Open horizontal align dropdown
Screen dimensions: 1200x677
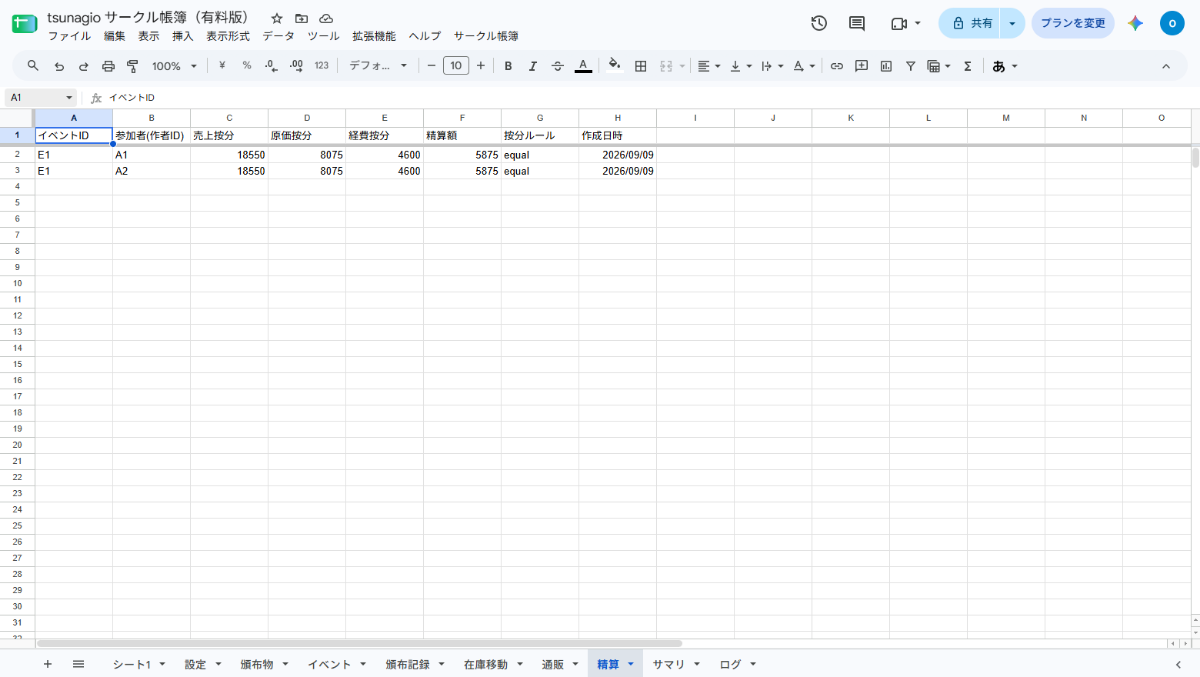(710, 66)
